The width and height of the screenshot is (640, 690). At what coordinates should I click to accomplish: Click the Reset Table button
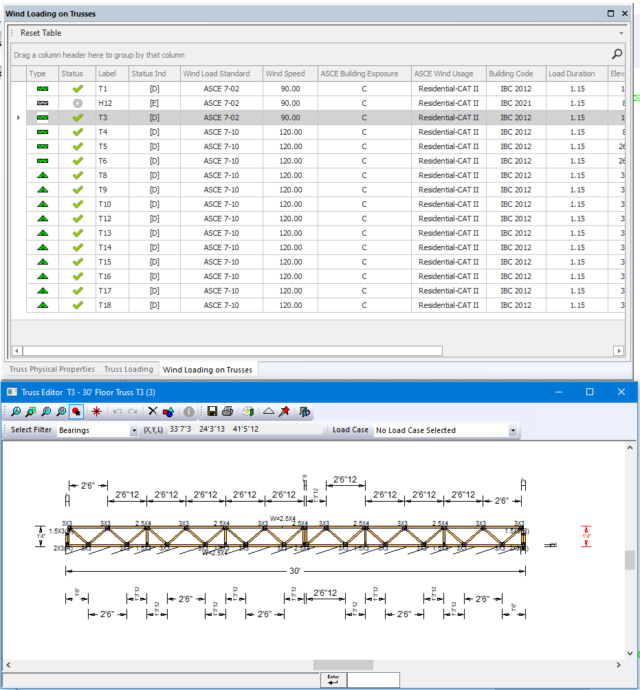41,33
